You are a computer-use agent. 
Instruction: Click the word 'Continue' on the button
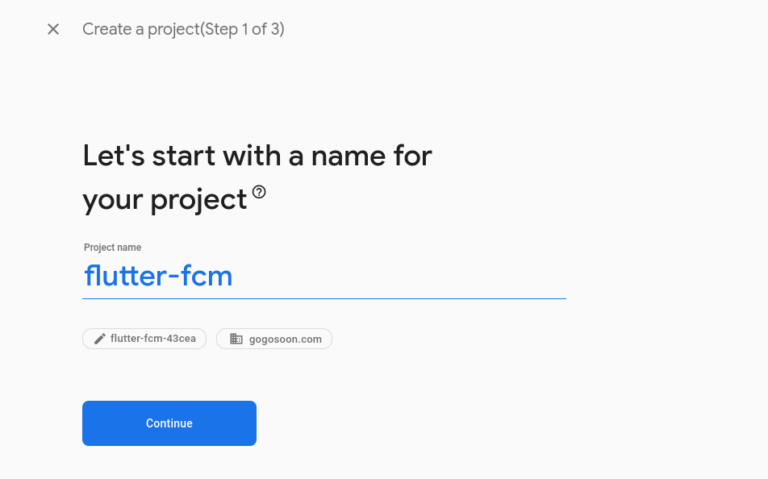click(x=169, y=423)
